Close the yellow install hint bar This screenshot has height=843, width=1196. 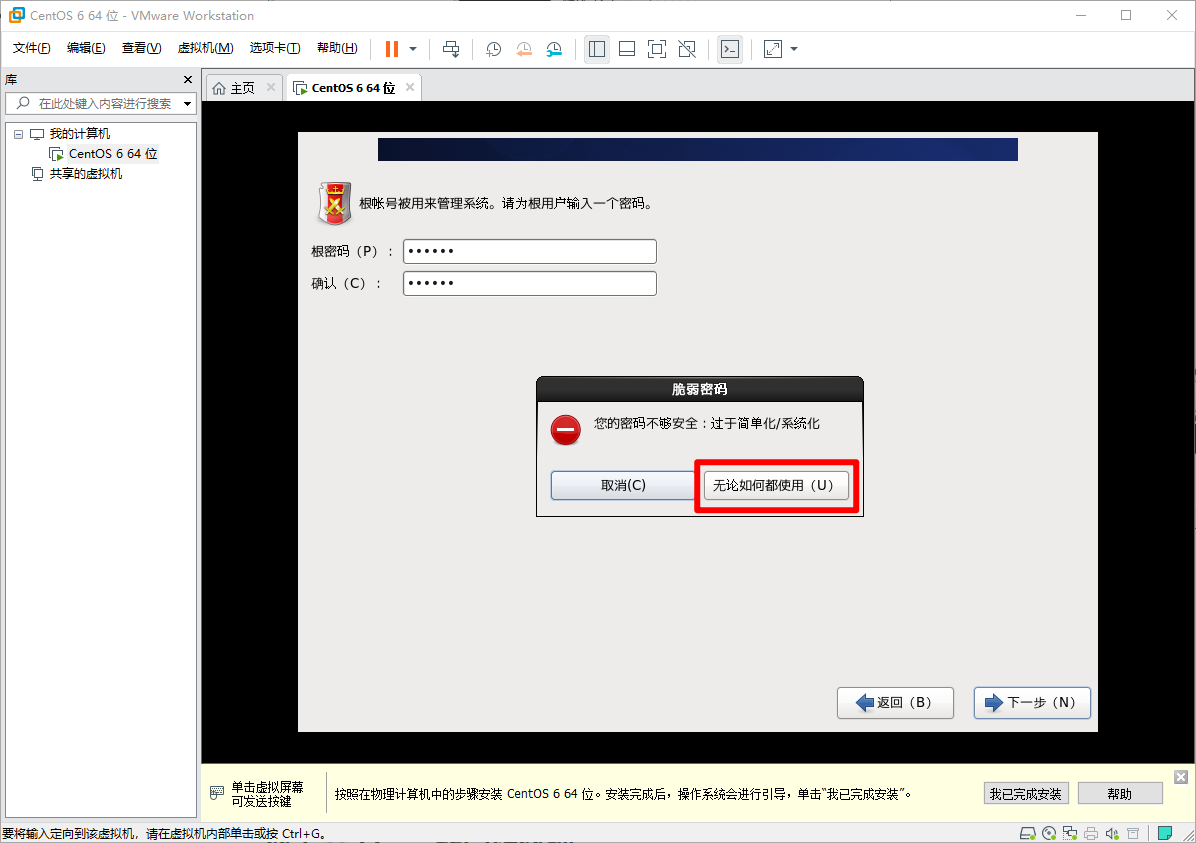click(1181, 777)
